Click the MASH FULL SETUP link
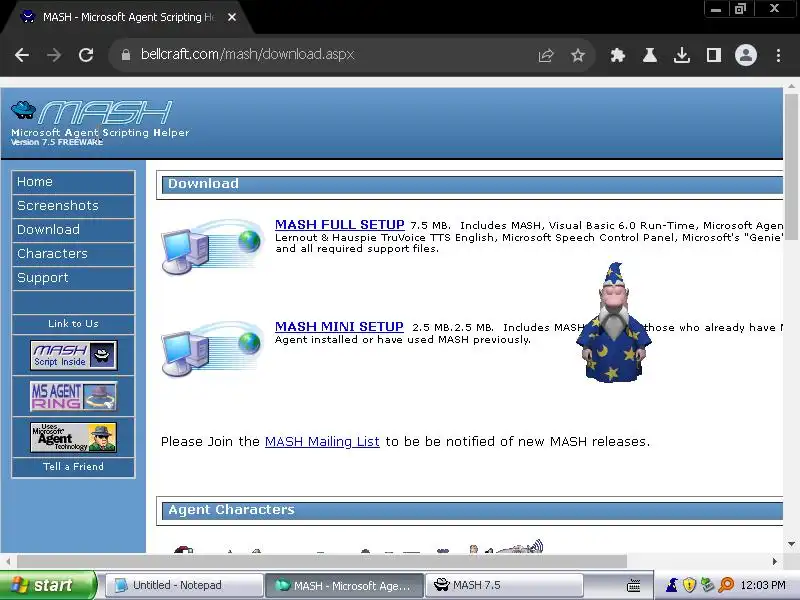This screenshot has width=800, height=600. click(339, 224)
